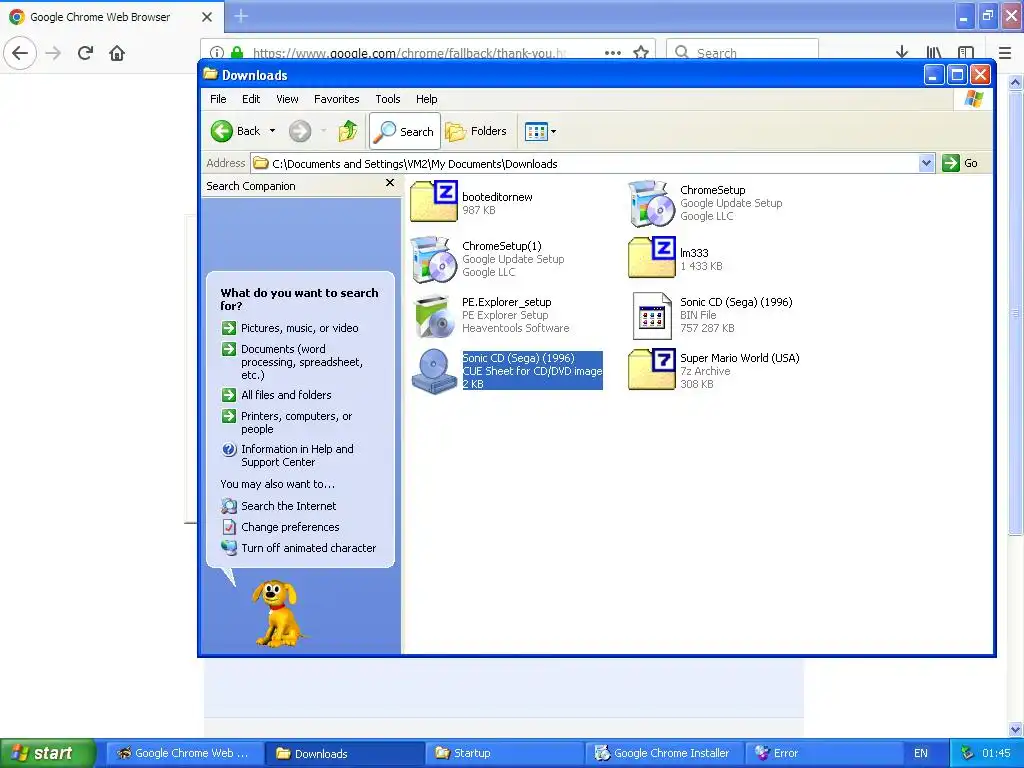Image resolution: width=1024 pixels, height=768 pixels.
Task: Open the Favorites menu
Action: [336, 99]
